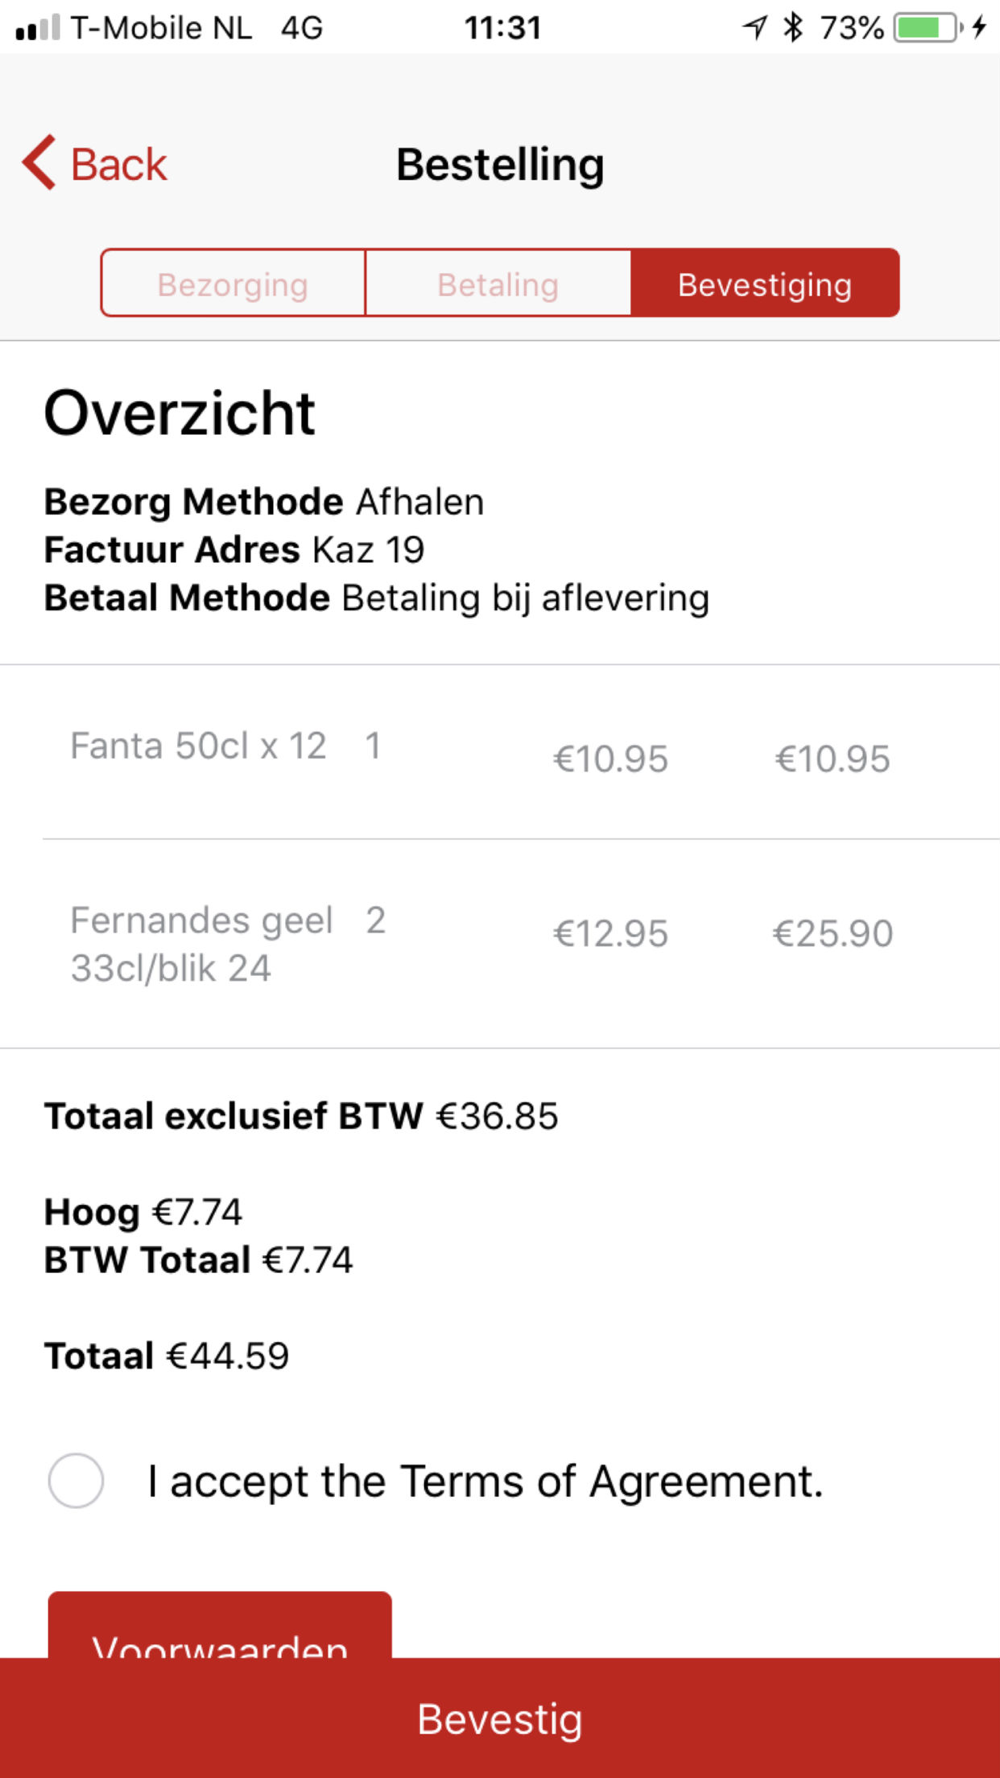
Task: Switch to the Bezorging tab
Action: (233, 284)
